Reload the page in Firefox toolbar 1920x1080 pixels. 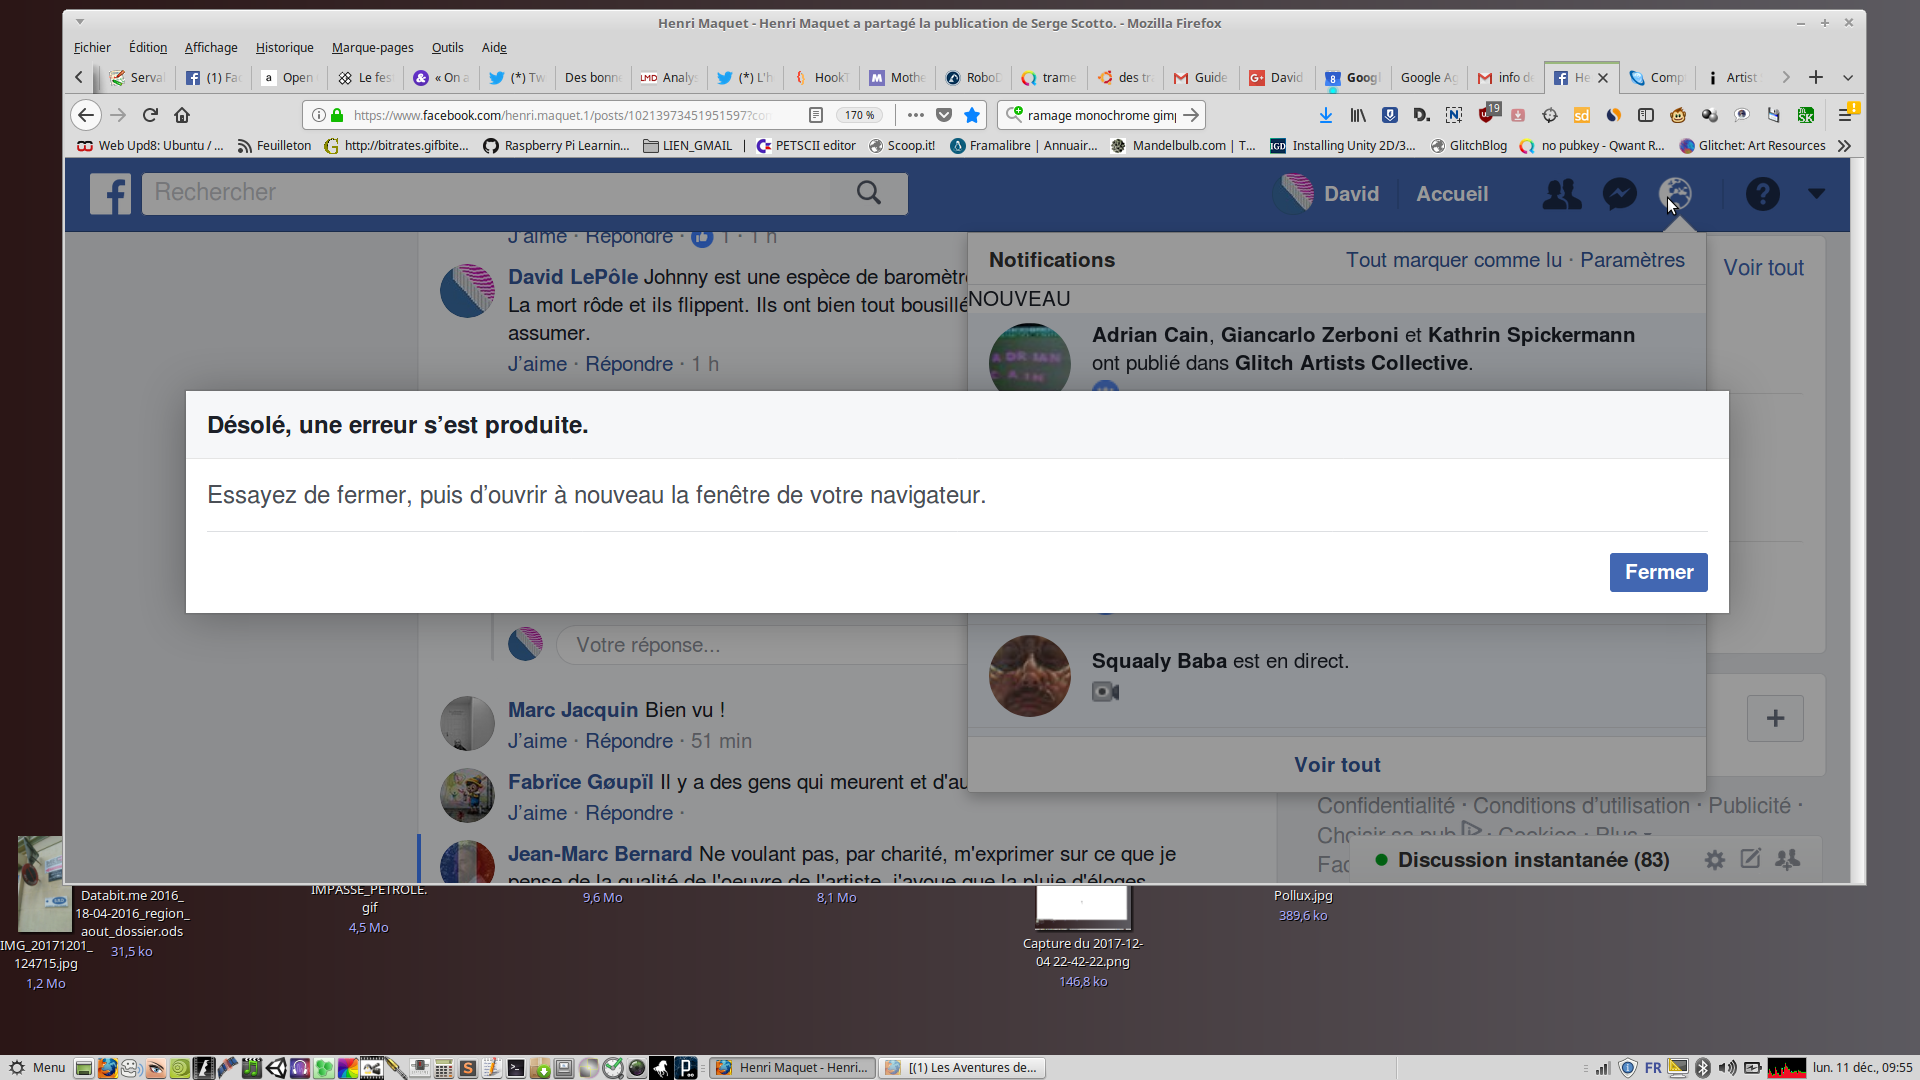(x=150, y=115)
